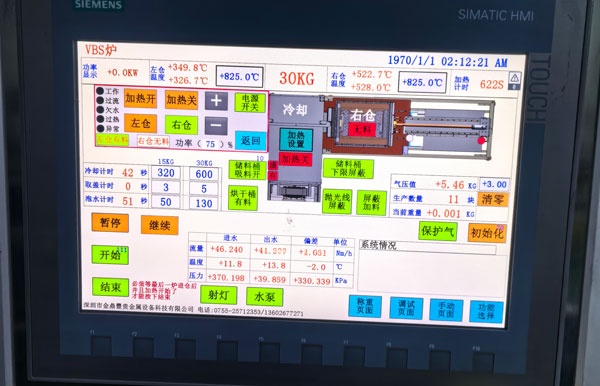Click the left chamber setpoint +825.0℃ field
Viewport: 600px width, 386px height.
tap(240, 77)
